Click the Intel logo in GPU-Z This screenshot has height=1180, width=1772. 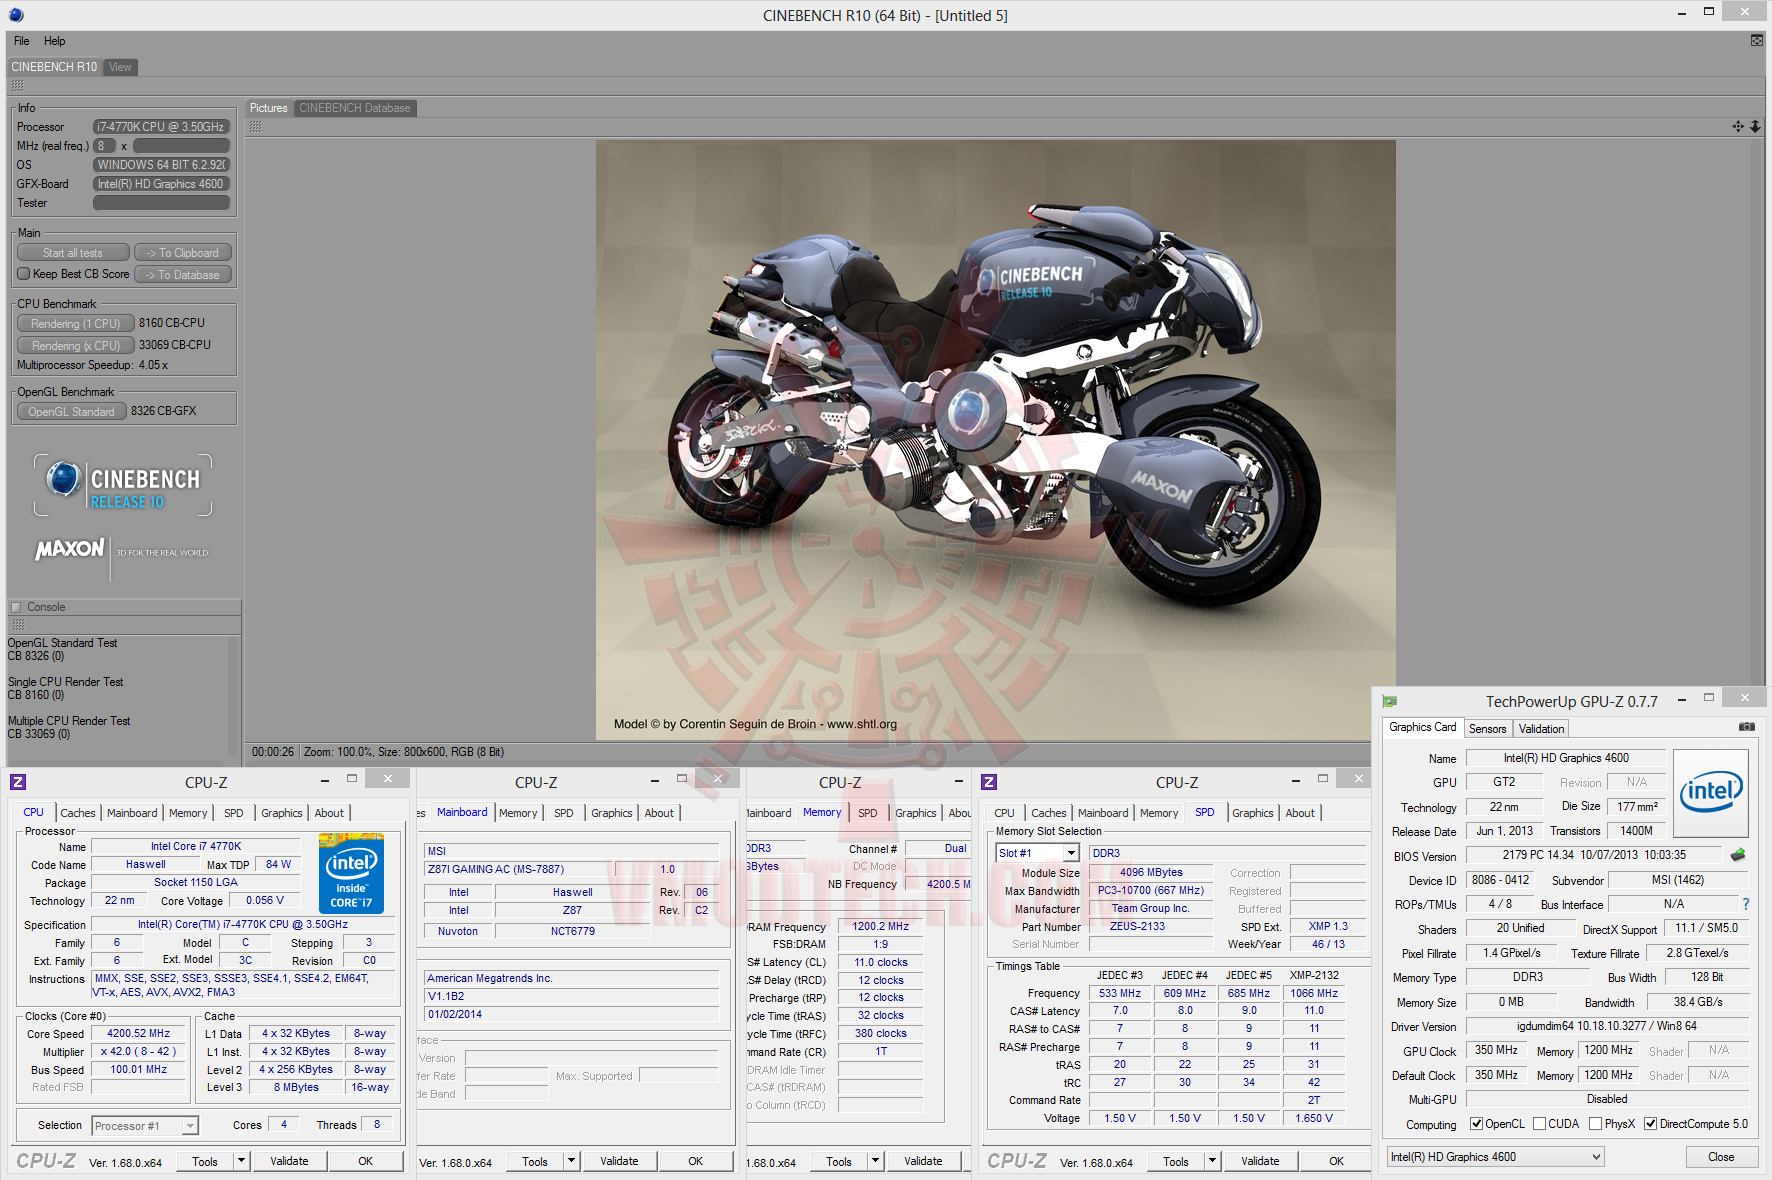[x=1711, y=793]
